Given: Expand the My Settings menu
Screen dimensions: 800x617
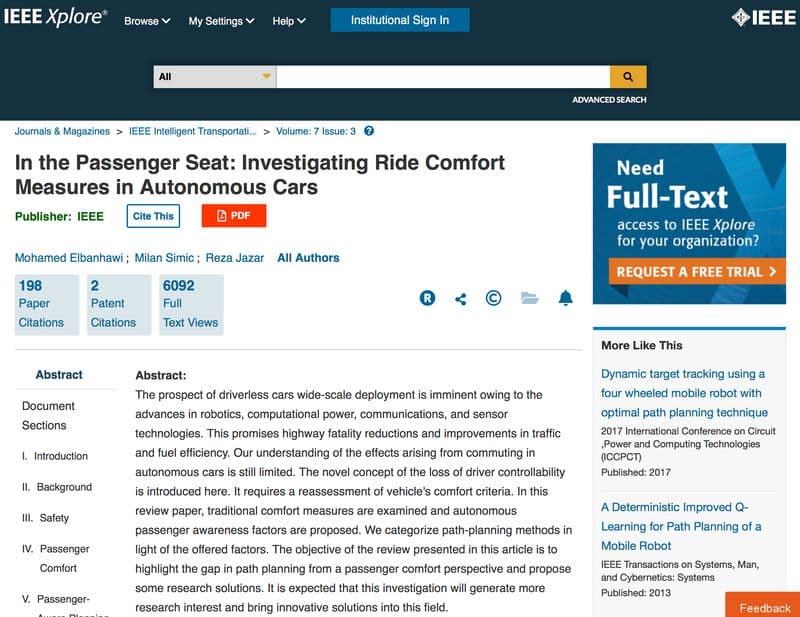Looking at the screenshot, I should (221, 21).
